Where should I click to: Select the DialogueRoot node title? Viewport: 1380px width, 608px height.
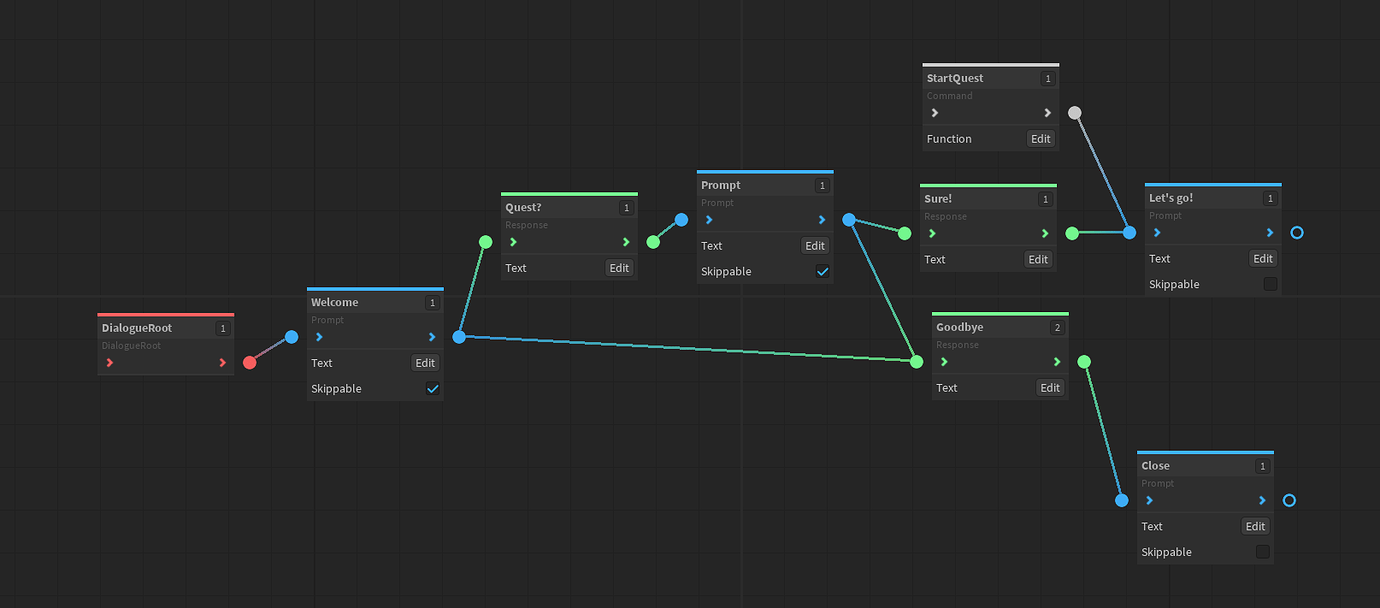pos(137,328)
